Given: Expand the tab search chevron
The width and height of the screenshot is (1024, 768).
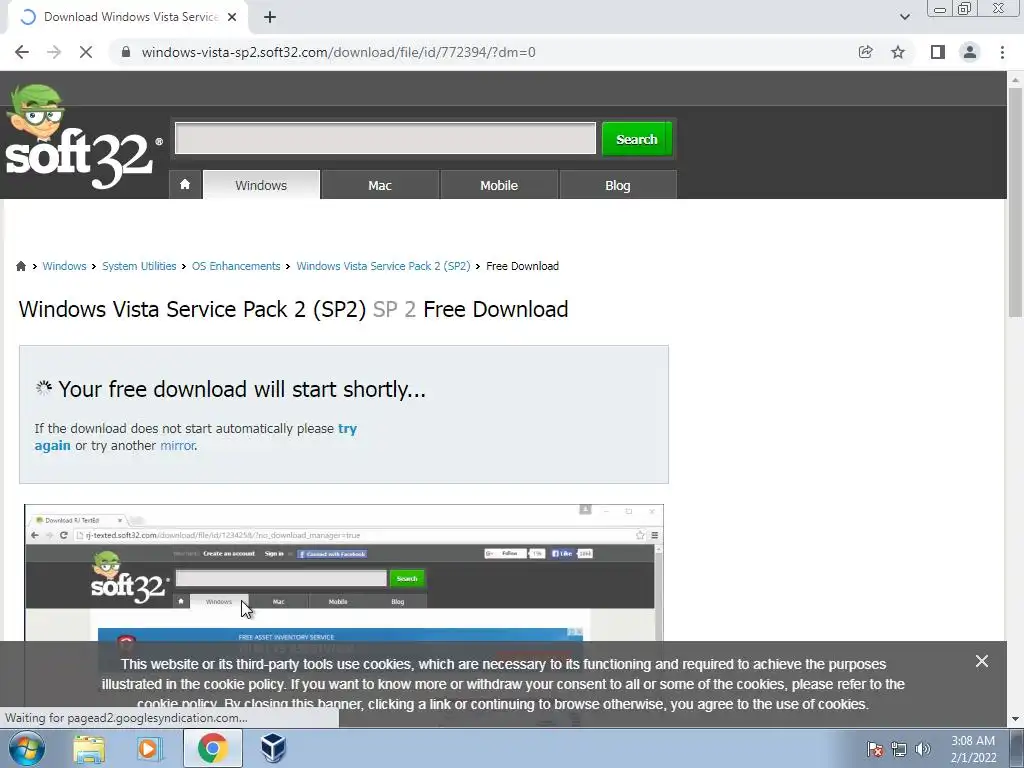Looking at the screenshot, I should [904, 17].
